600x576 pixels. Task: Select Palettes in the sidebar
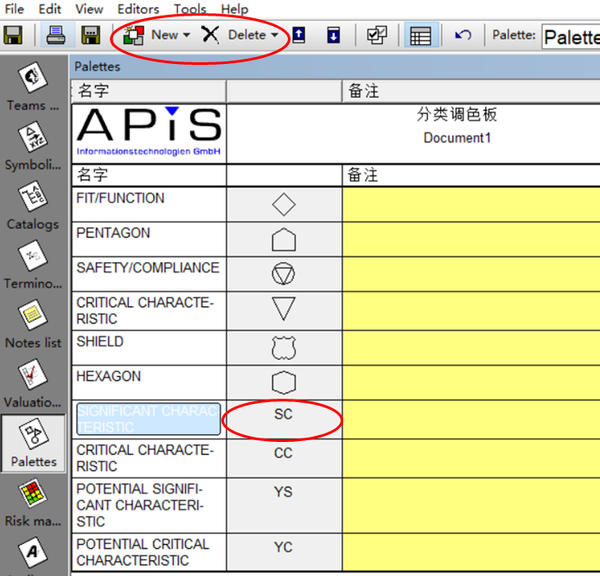pos(33,443)
